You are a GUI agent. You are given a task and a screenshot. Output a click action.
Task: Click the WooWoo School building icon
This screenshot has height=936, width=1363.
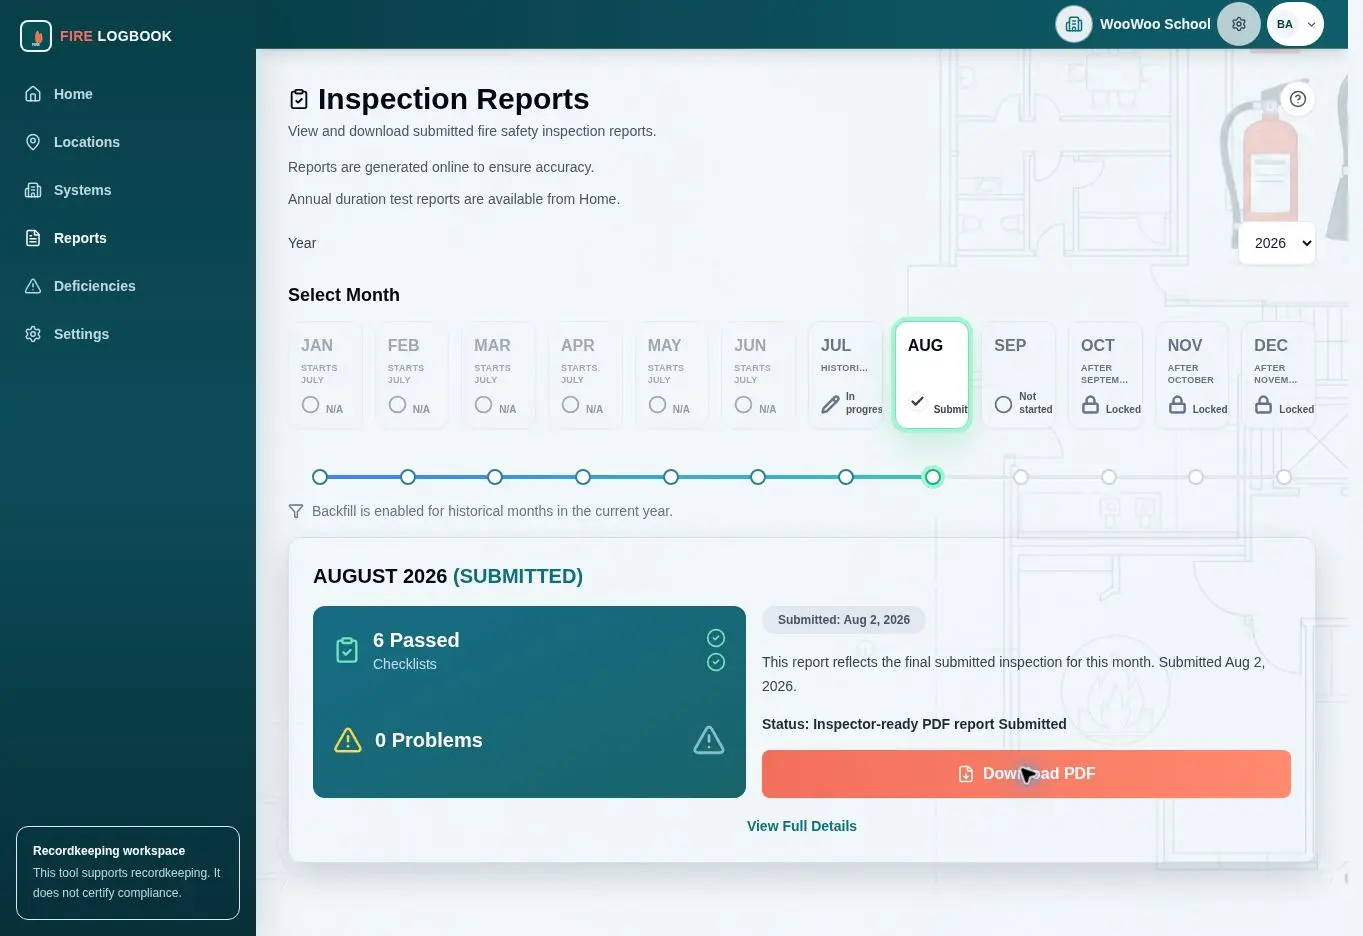1074,24
